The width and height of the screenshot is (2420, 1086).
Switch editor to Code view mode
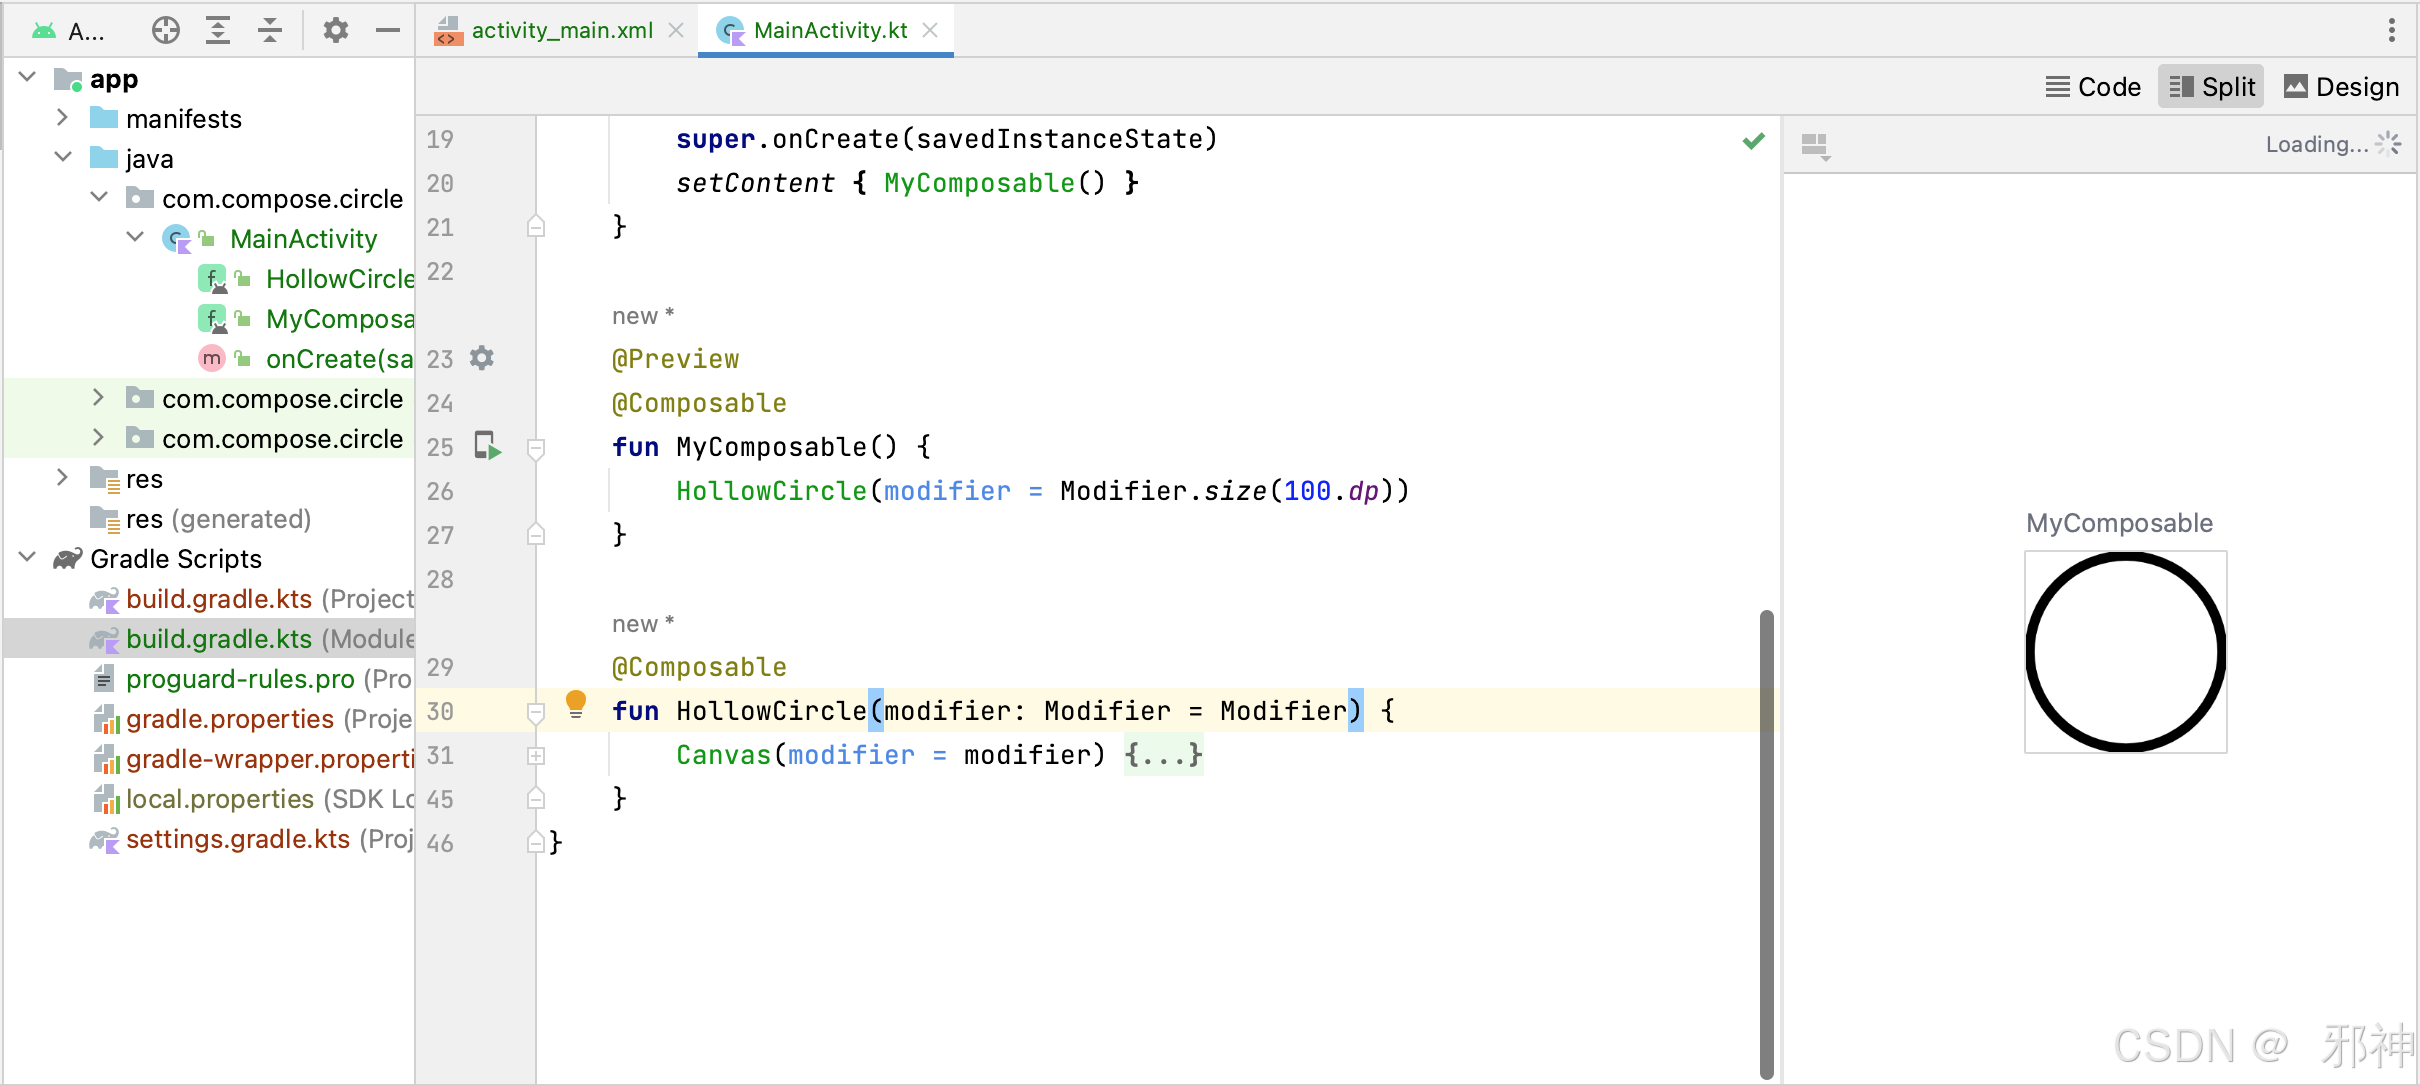click(x=2092, y=86)
